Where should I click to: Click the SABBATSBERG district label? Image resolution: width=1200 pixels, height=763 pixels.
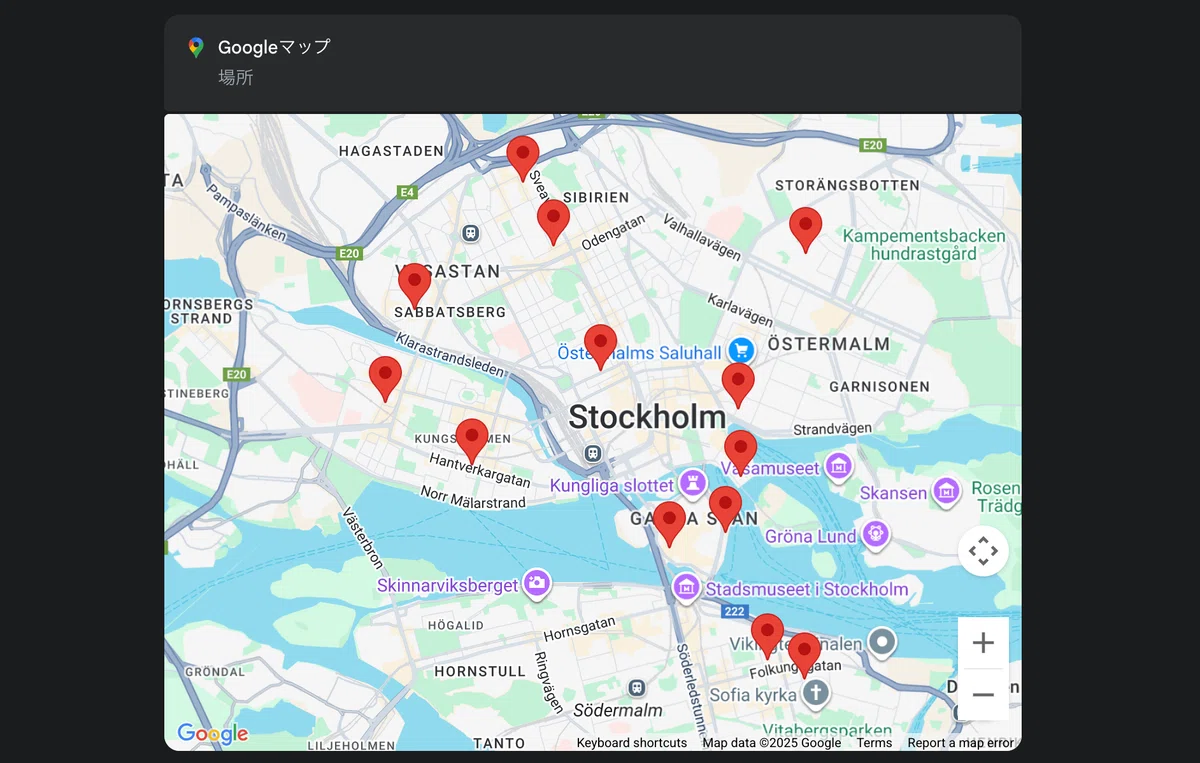(x=450, y=312)
